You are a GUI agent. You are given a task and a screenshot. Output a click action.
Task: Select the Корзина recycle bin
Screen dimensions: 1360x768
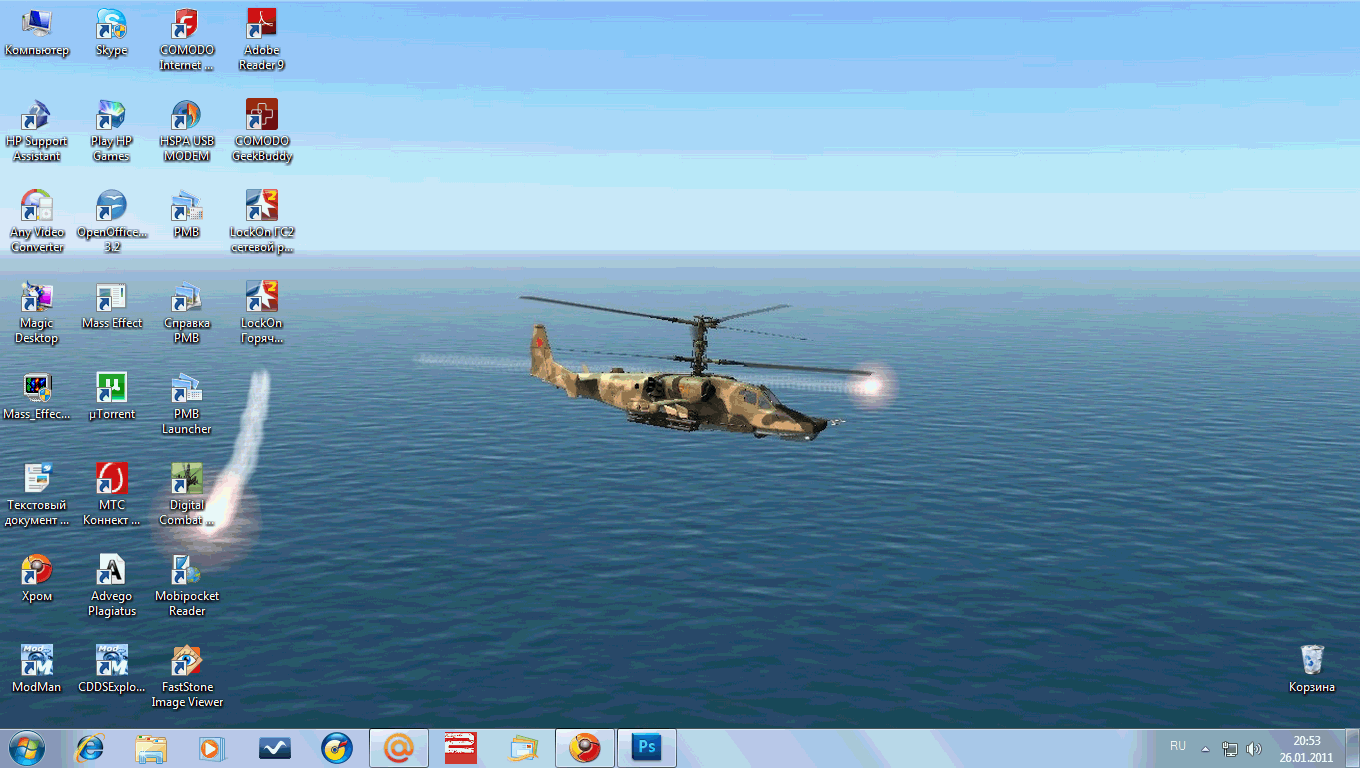click(1312, 670)
